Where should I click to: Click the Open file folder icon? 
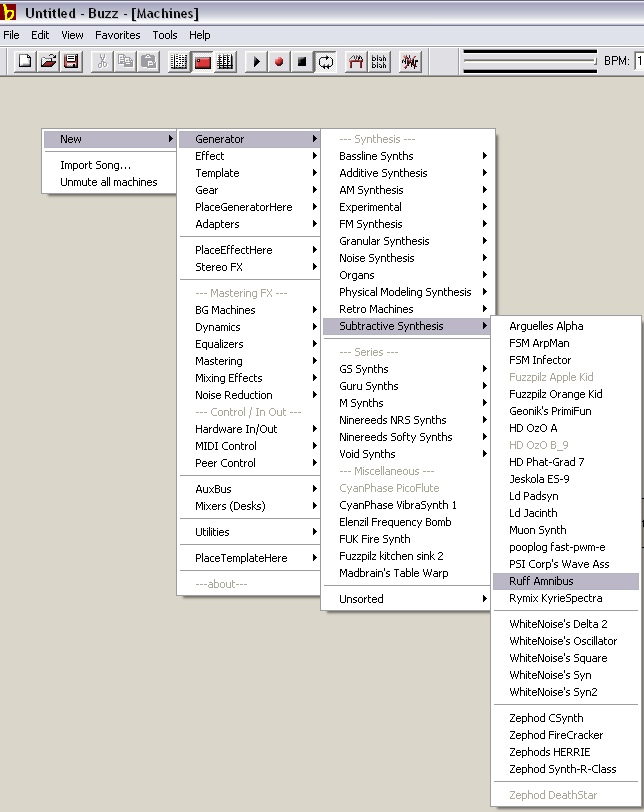click(x=48, y=62)
